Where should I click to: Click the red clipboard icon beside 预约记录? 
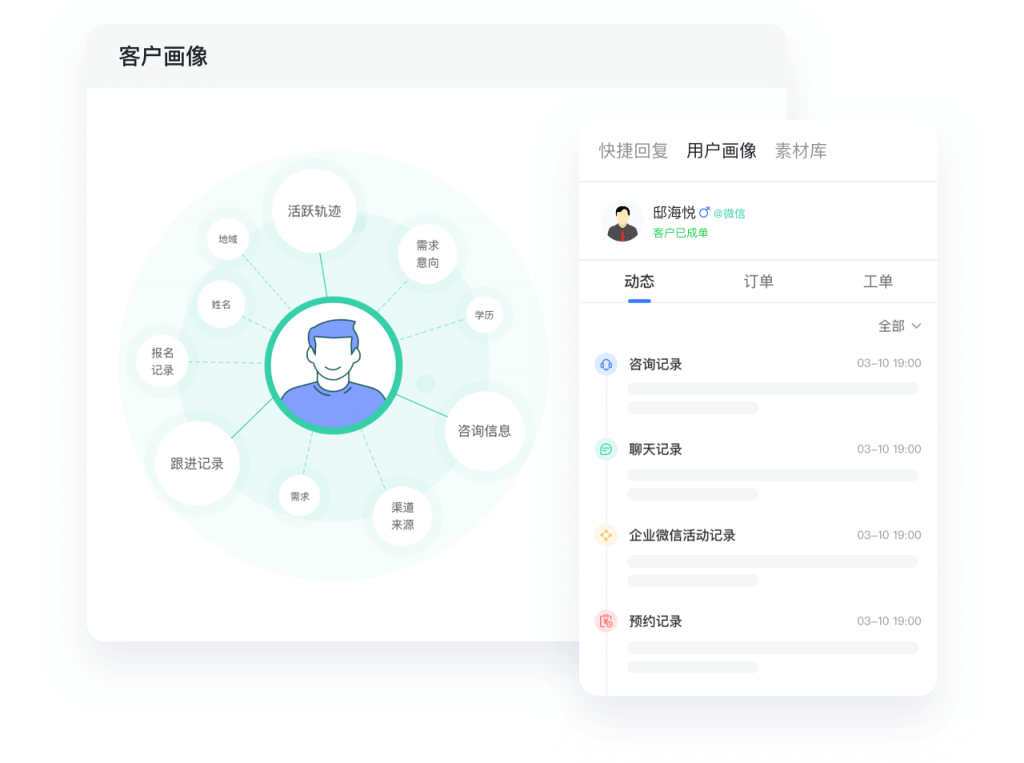[606, 620]
